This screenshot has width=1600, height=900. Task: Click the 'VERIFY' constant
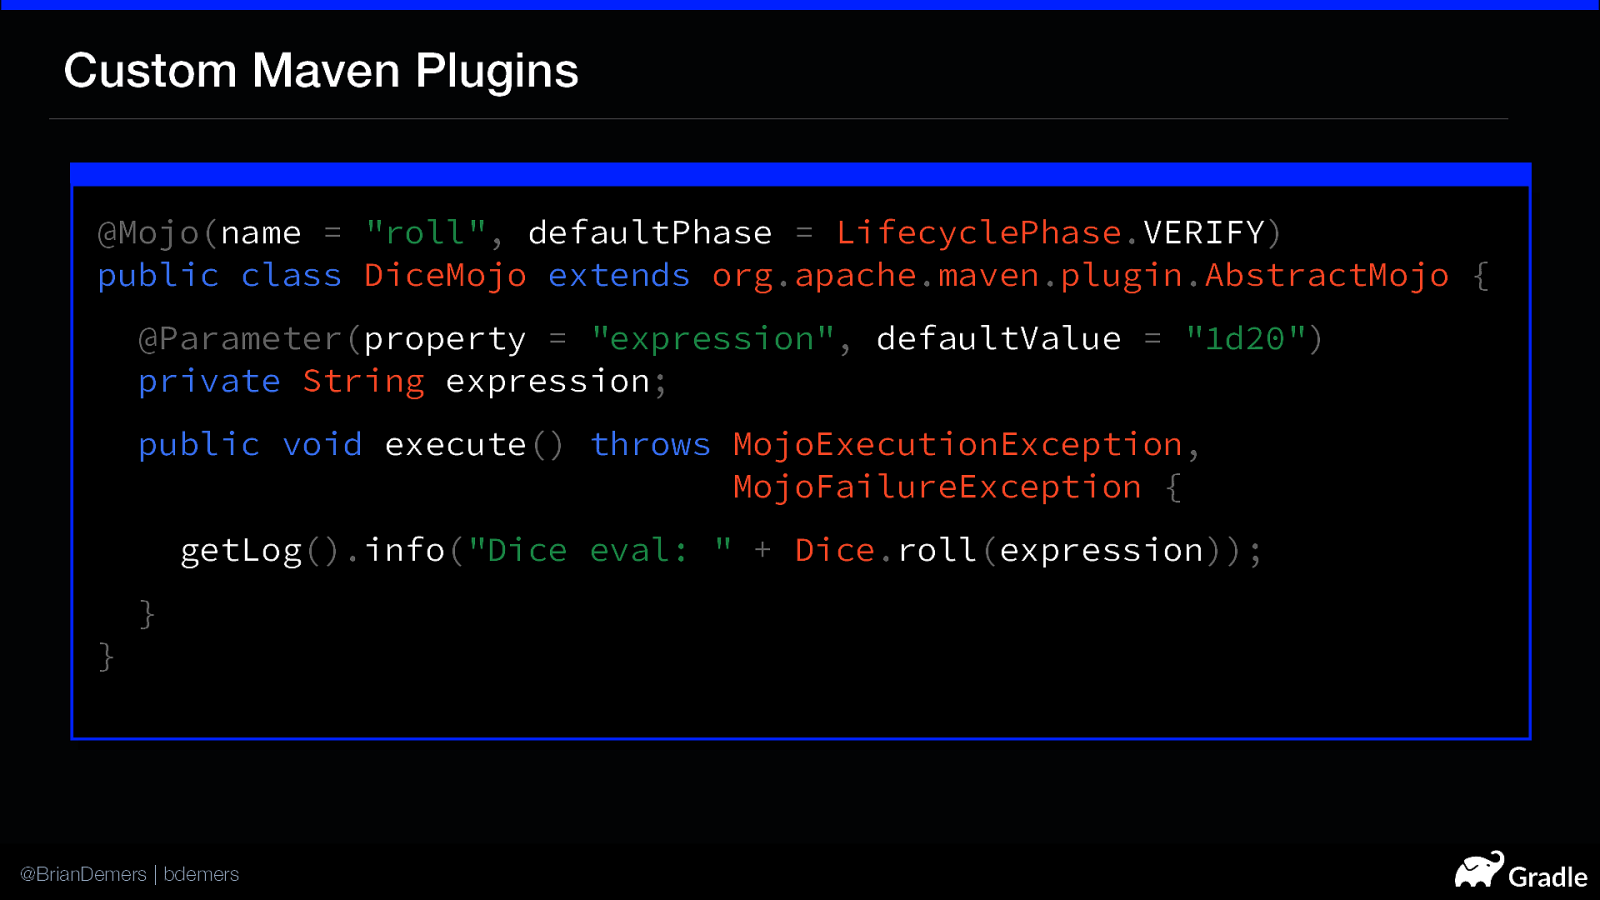click(1204, 233)
